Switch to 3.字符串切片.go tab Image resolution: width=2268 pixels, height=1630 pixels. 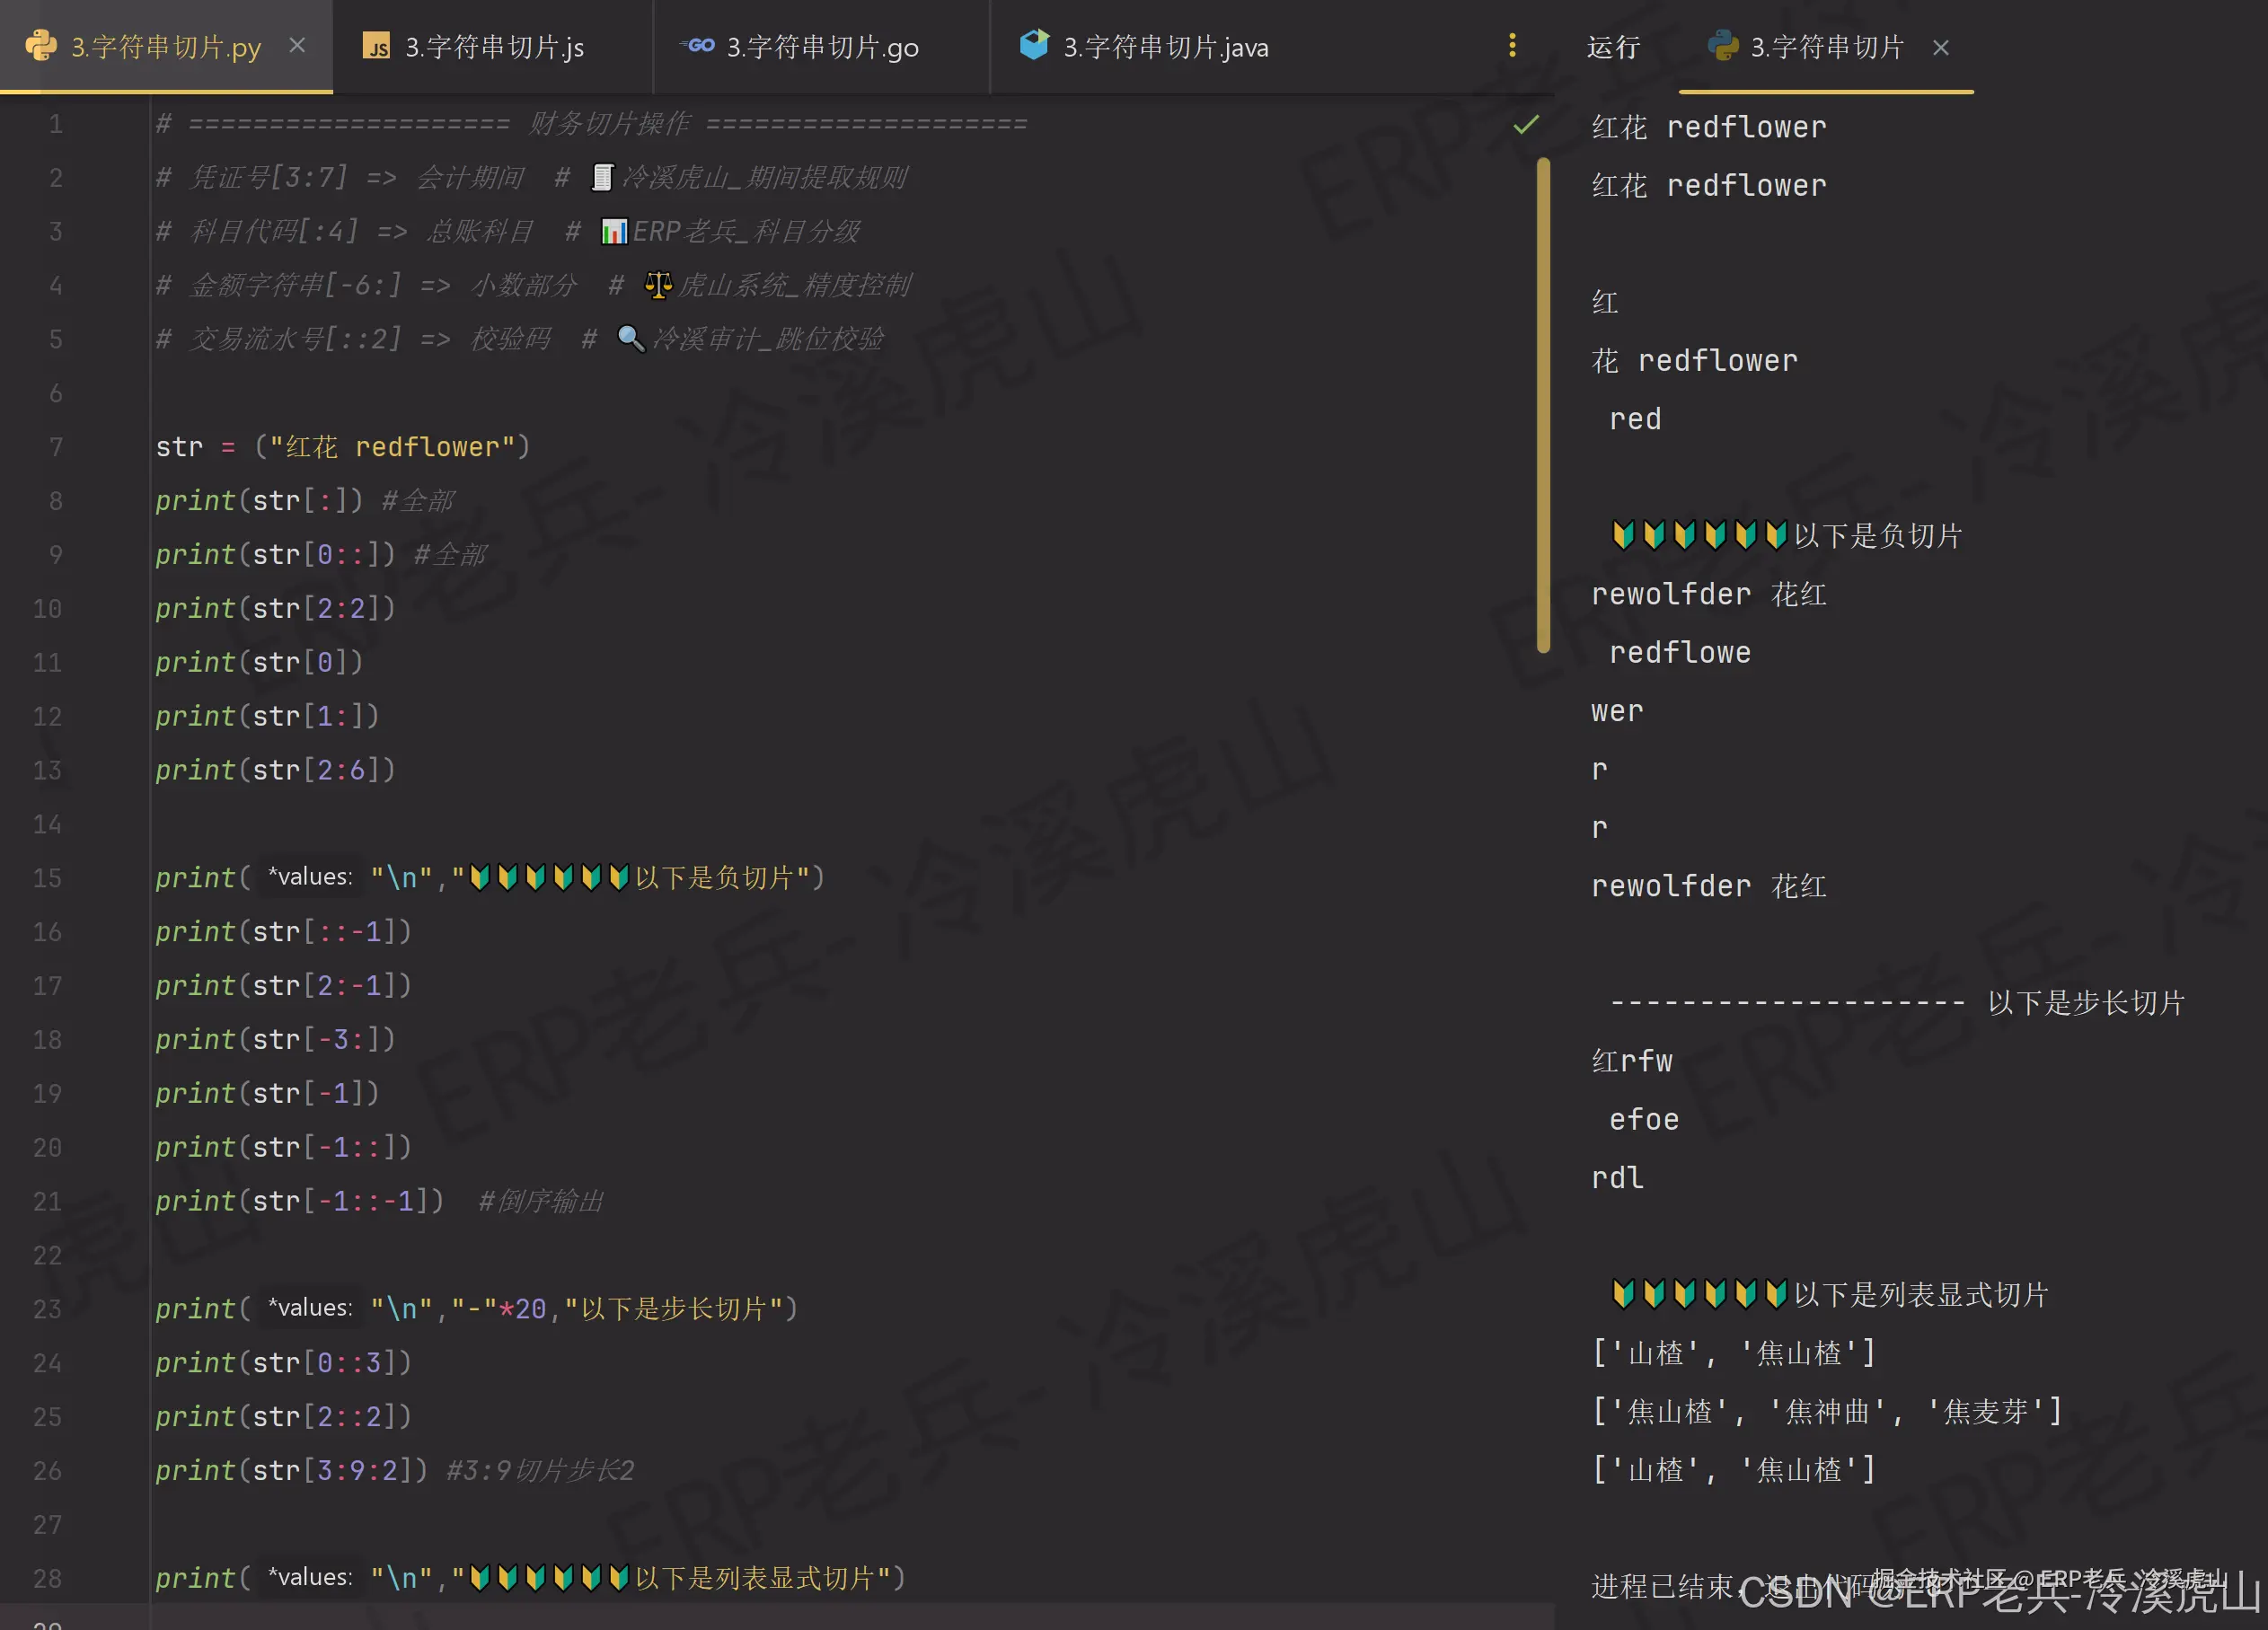coord(822,47)
